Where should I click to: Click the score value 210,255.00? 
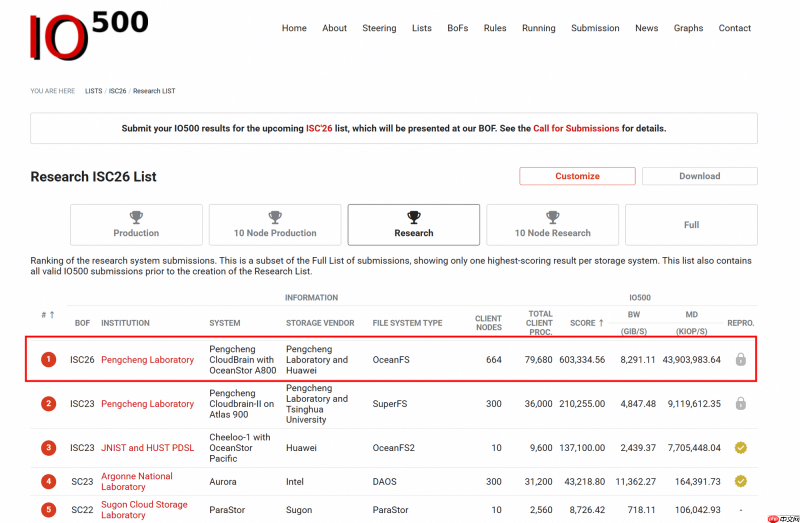[582, 404]
